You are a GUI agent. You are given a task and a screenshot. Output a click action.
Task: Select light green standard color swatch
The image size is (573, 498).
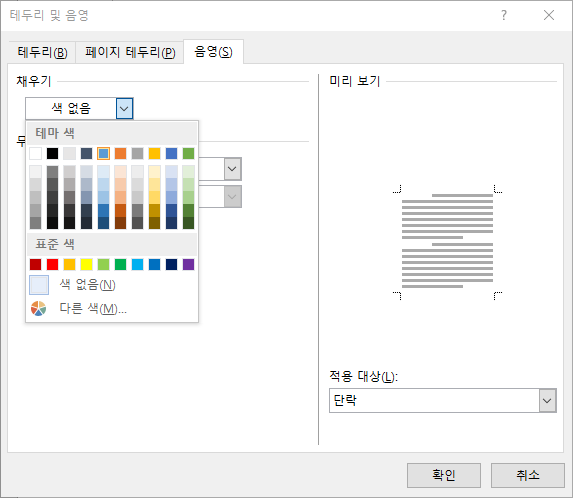point(103,264)
